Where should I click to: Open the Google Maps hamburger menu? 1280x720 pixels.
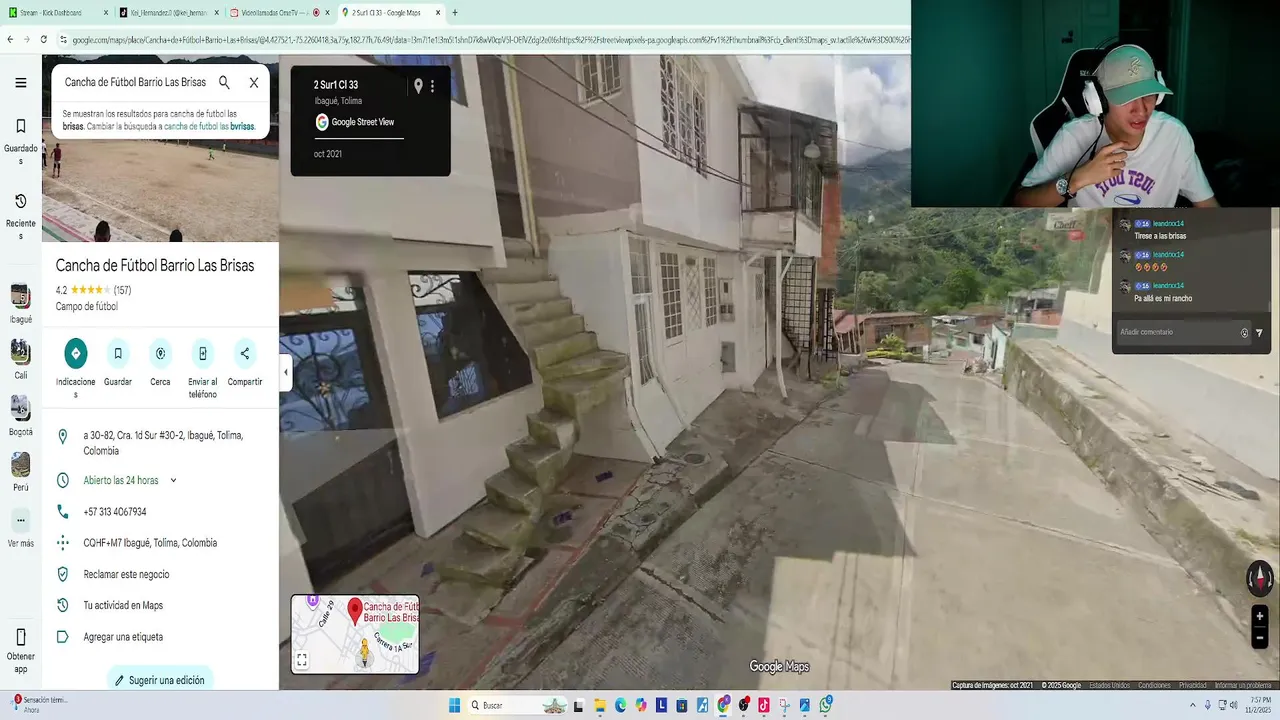[20, 83]
